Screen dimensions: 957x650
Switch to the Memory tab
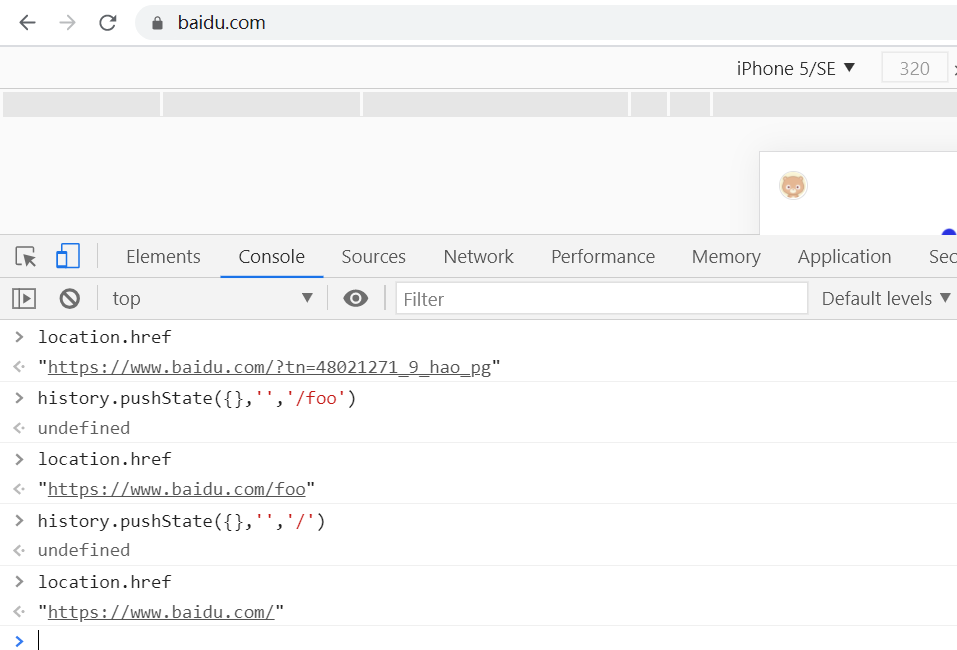(x=726, y=257)
